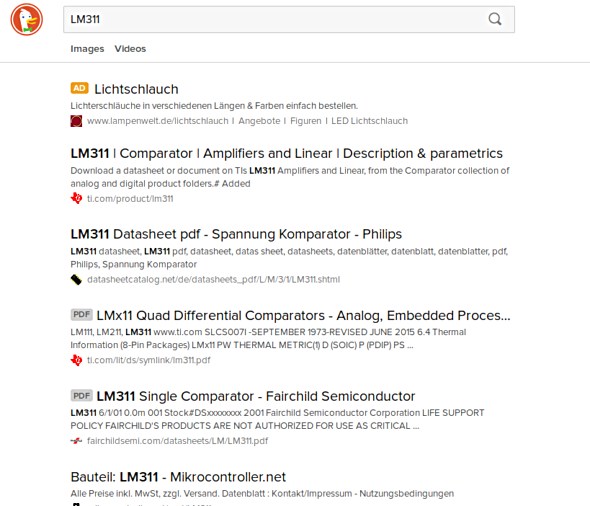Image resolution: width=590 pixels, height=506 pixels.
Task: Open LM311 Datasheet pdf Philips result
Action: pos(236,234)
